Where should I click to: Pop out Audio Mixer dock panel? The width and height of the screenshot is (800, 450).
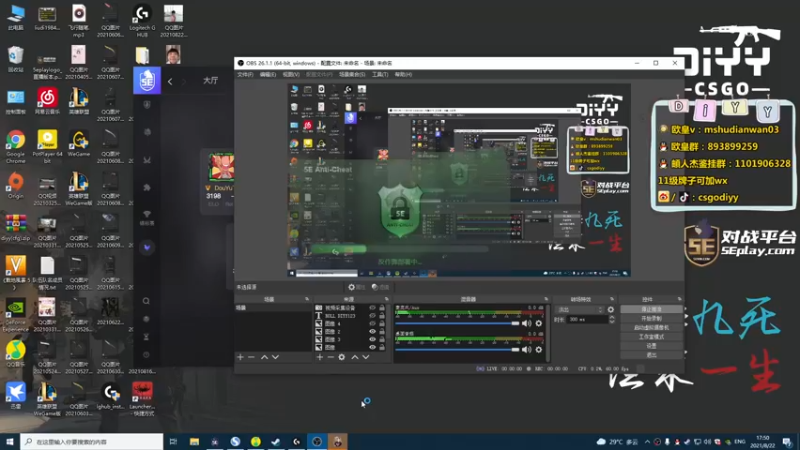point(546,299)
